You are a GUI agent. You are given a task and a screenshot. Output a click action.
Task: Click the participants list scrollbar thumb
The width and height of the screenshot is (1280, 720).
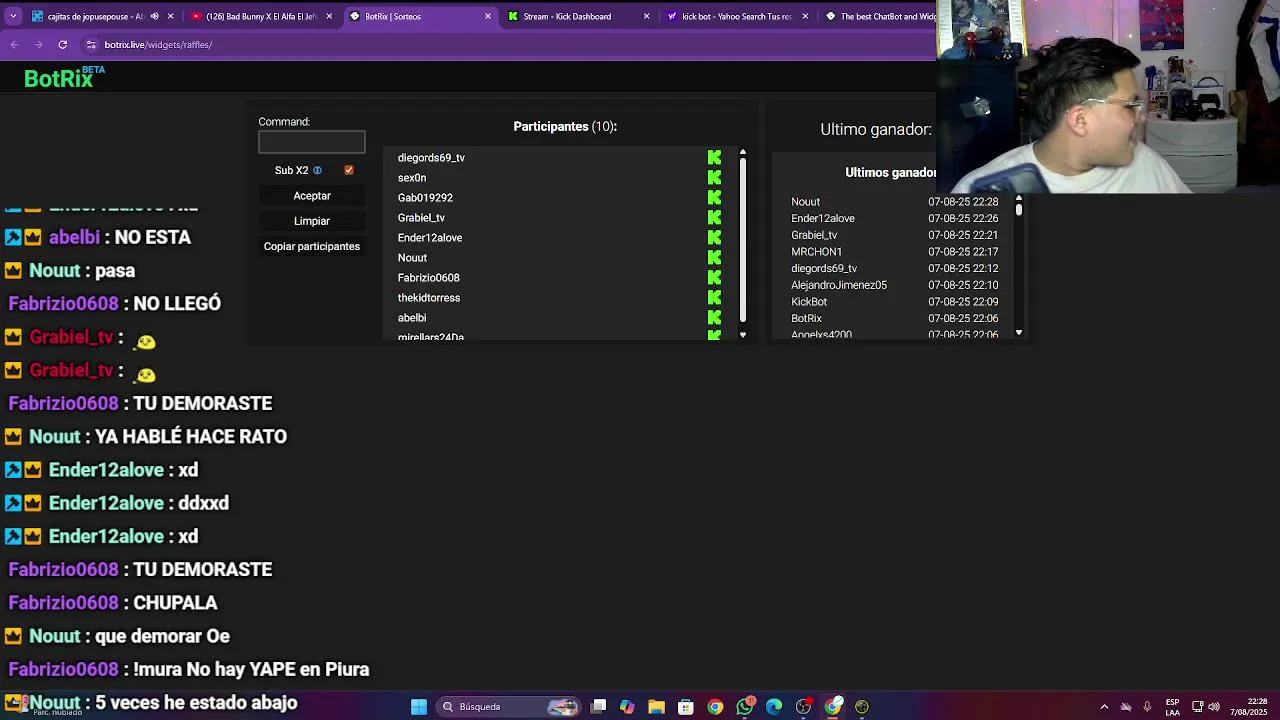(743, 240)
